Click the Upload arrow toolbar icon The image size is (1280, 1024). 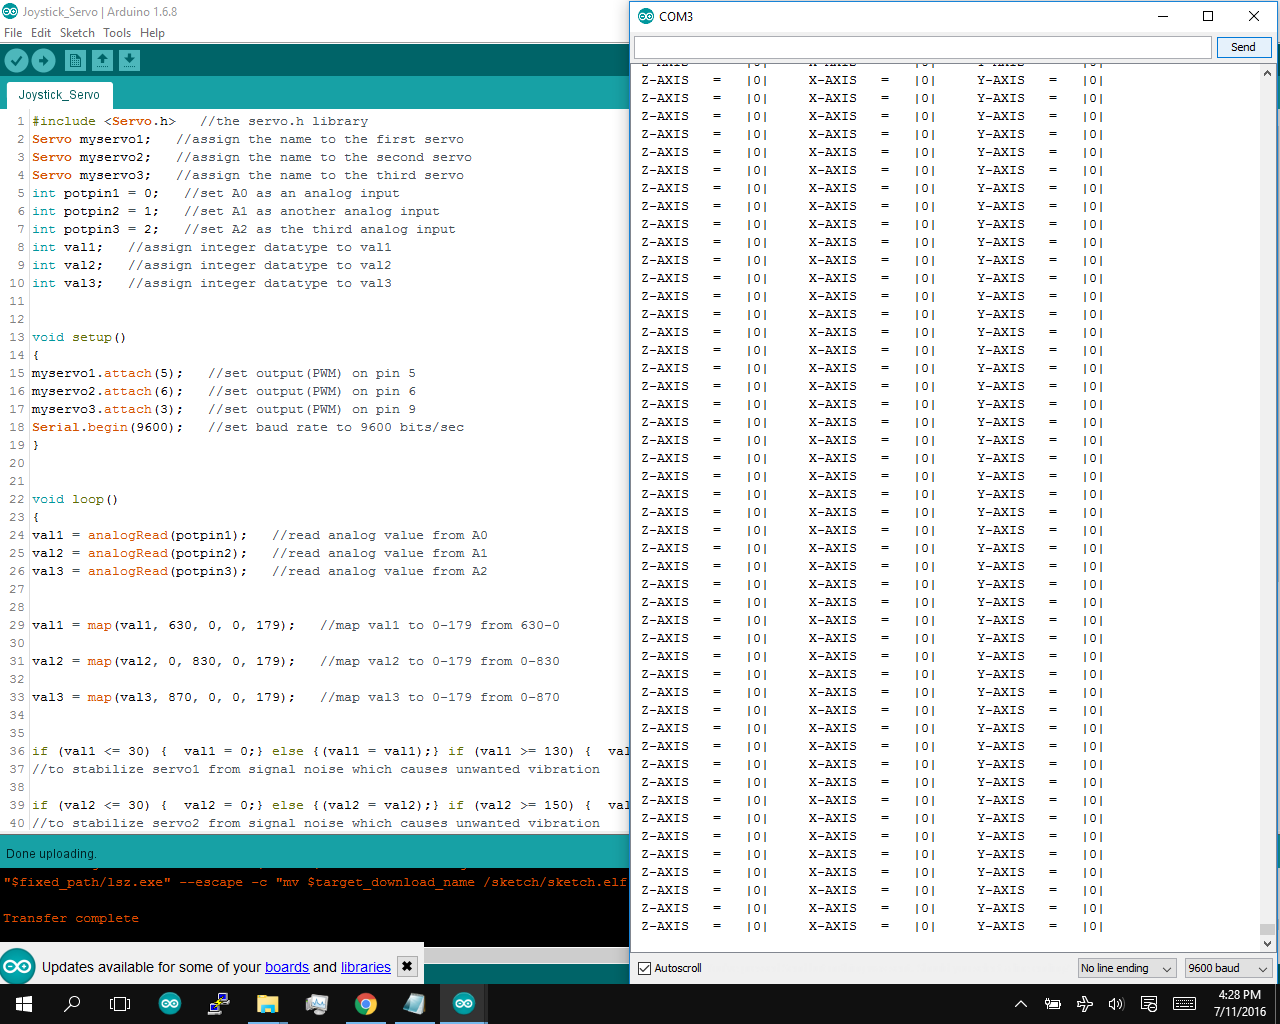click(x=43, y=61)
